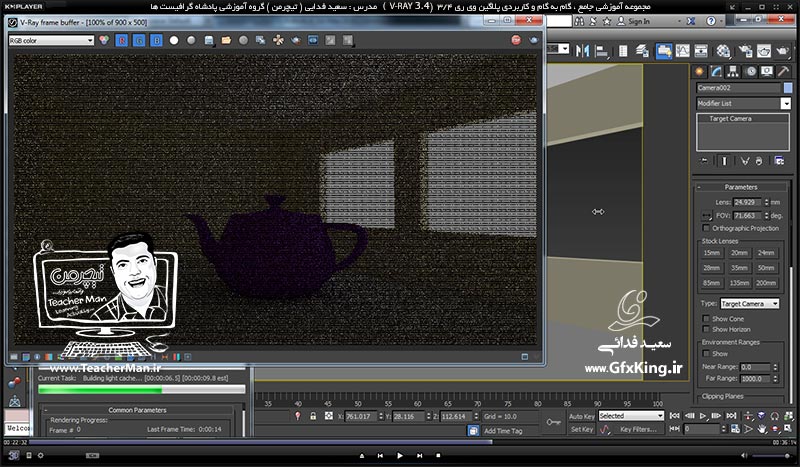This screenshot has height=467, width=800.
Task: Click the Configure Modifier Sets icon
Action: point(779,161)
